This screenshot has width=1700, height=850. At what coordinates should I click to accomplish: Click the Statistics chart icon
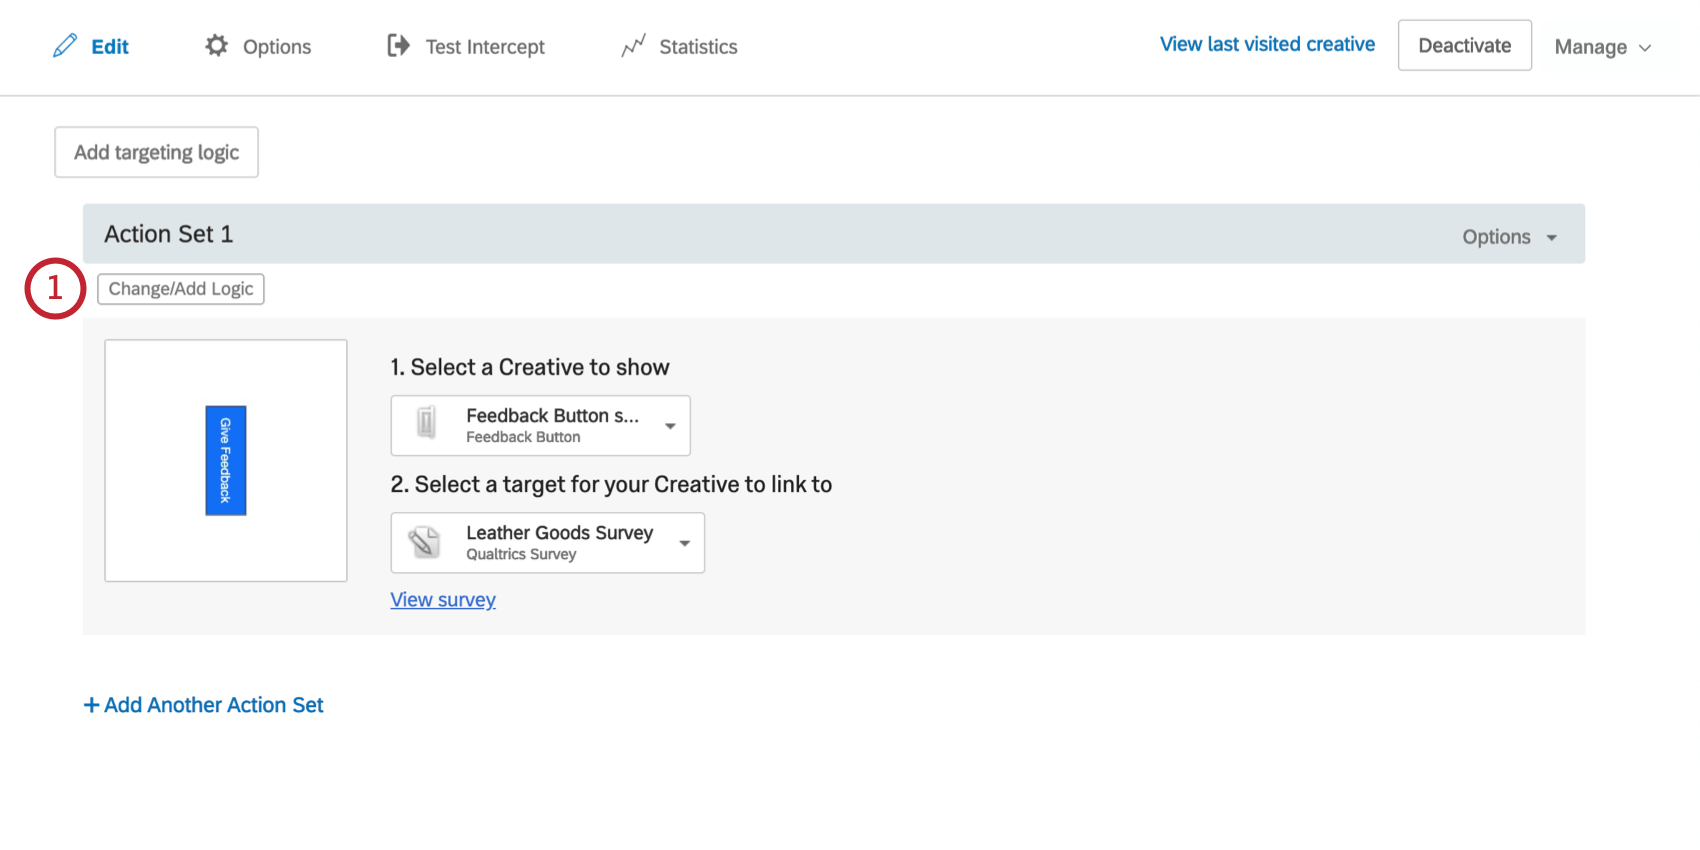[x=633, y=46]
